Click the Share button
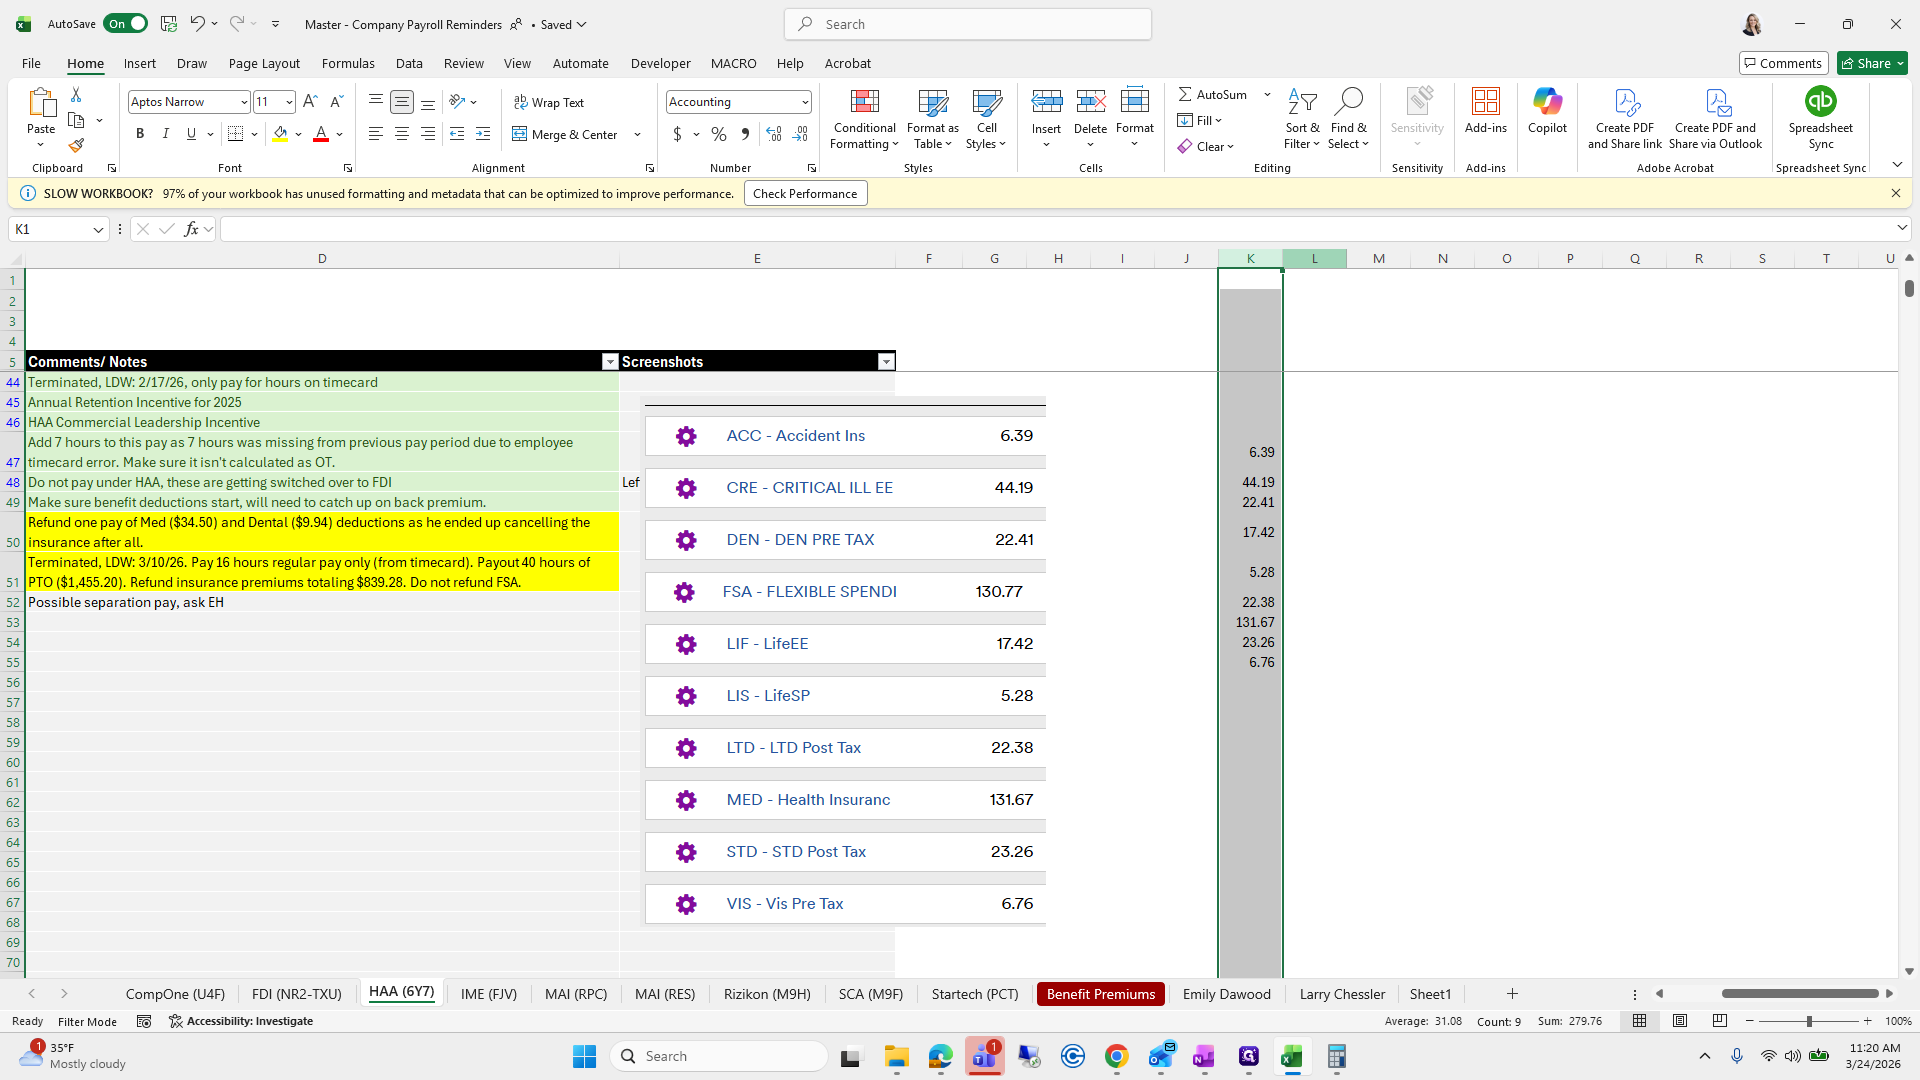The width and height of the screenshot is (1920, 1080). [x=1867, y=63]
